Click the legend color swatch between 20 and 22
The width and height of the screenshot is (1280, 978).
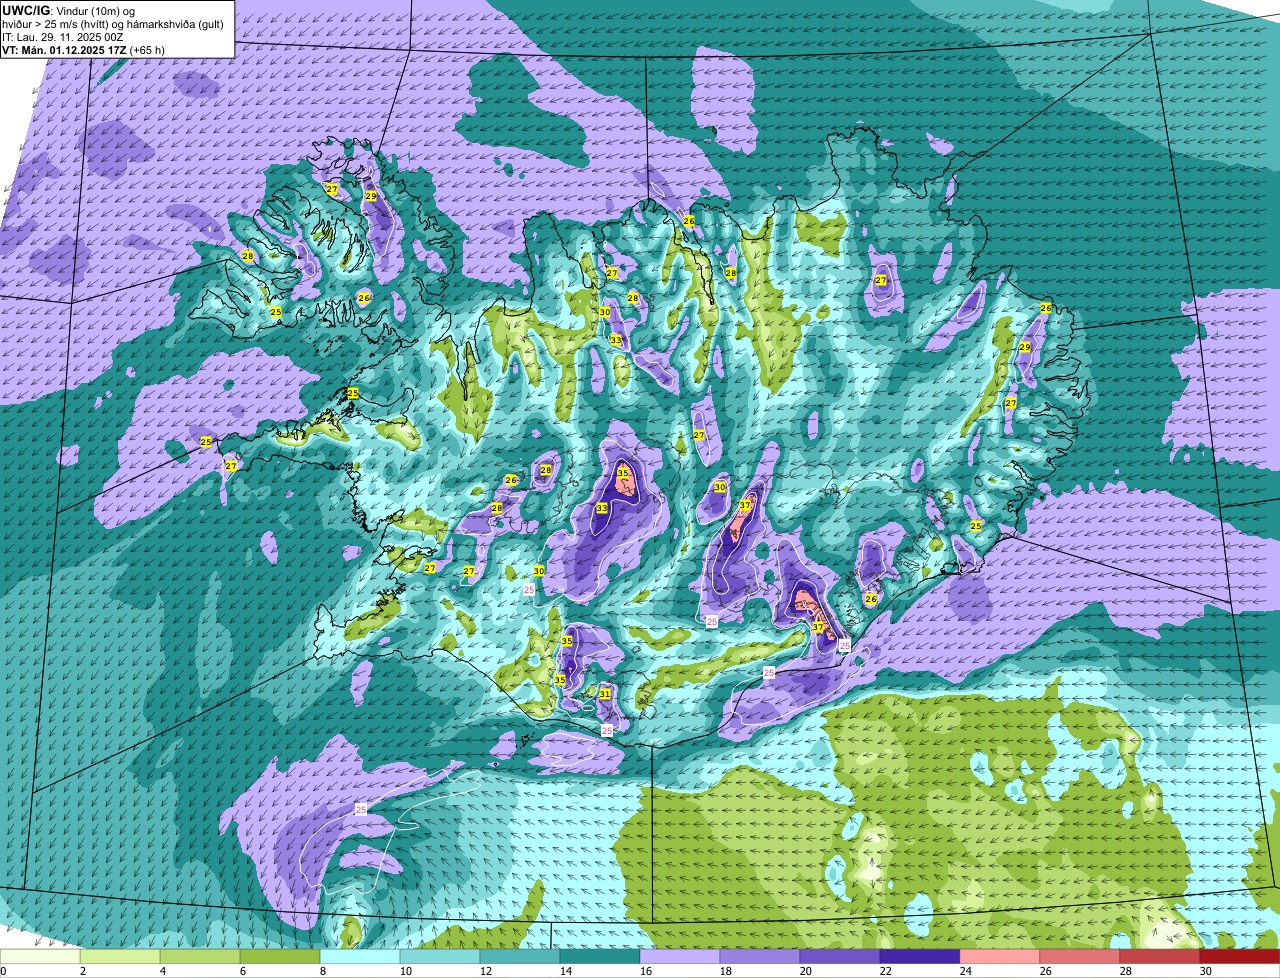pos(840,957)
